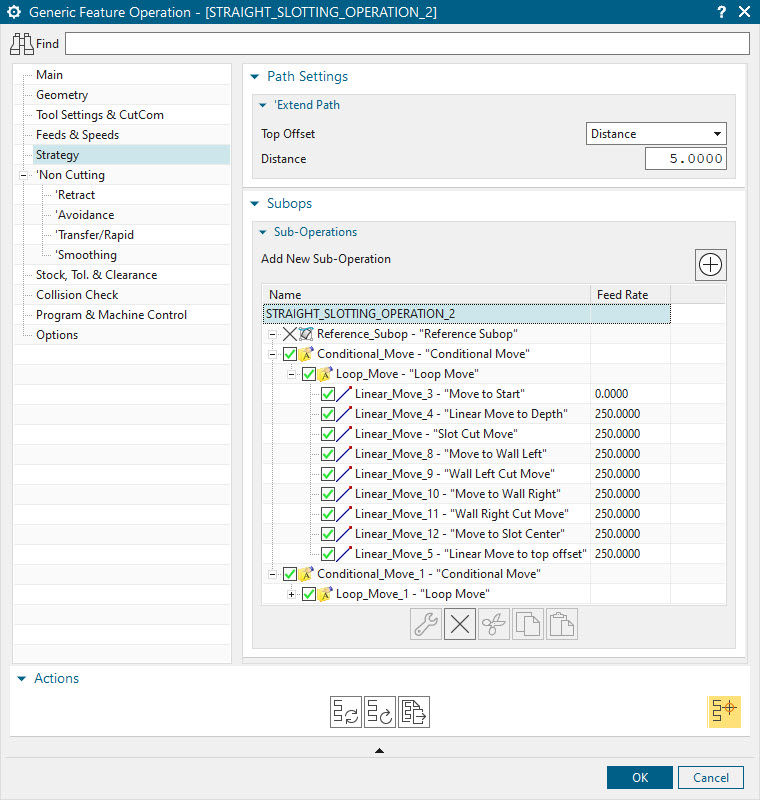
Task: Click the scissors cut icon
Action: point(494,624)
